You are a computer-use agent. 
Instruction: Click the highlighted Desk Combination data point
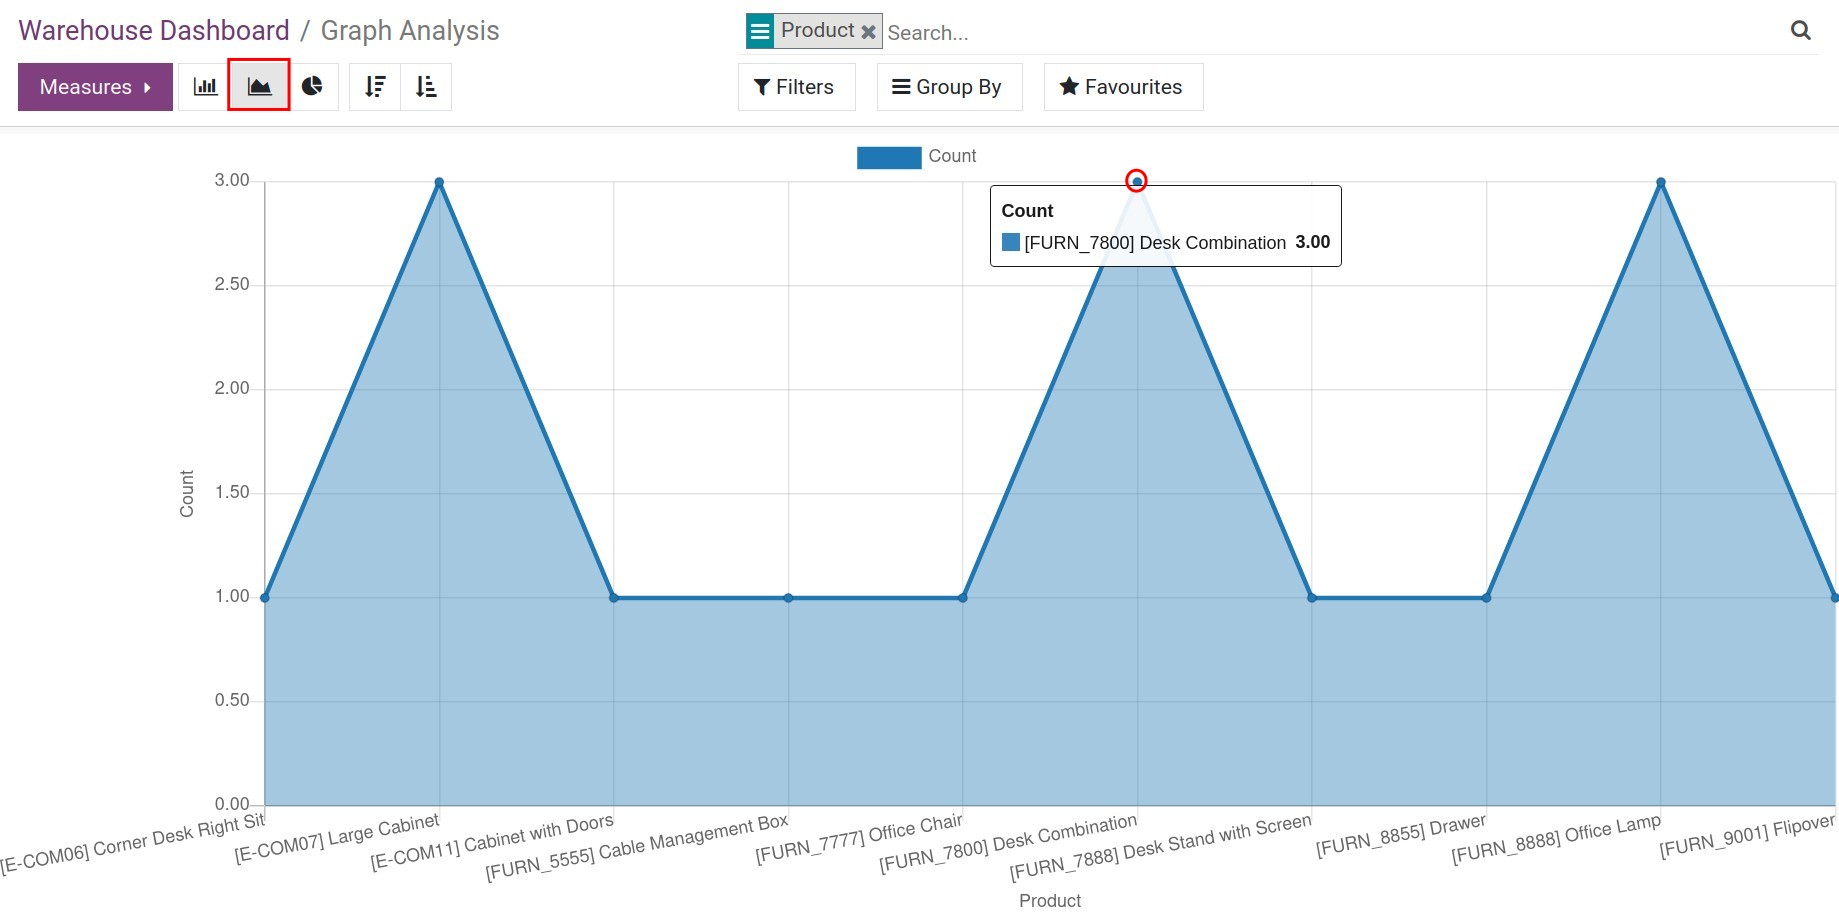(x=1135, y=181)
